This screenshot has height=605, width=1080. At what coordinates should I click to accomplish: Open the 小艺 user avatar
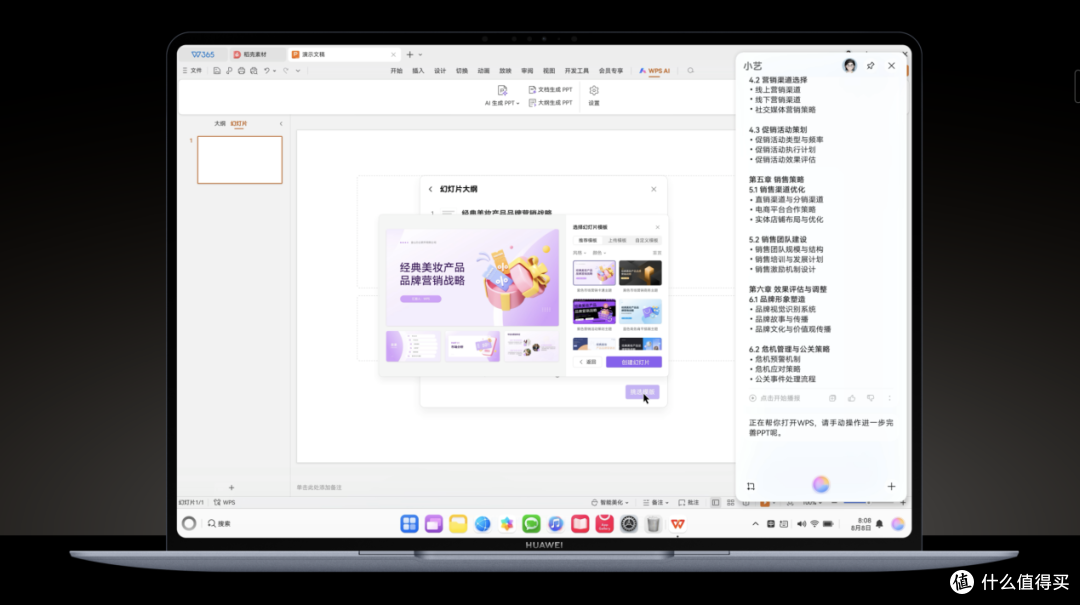[x=850, y=65]
